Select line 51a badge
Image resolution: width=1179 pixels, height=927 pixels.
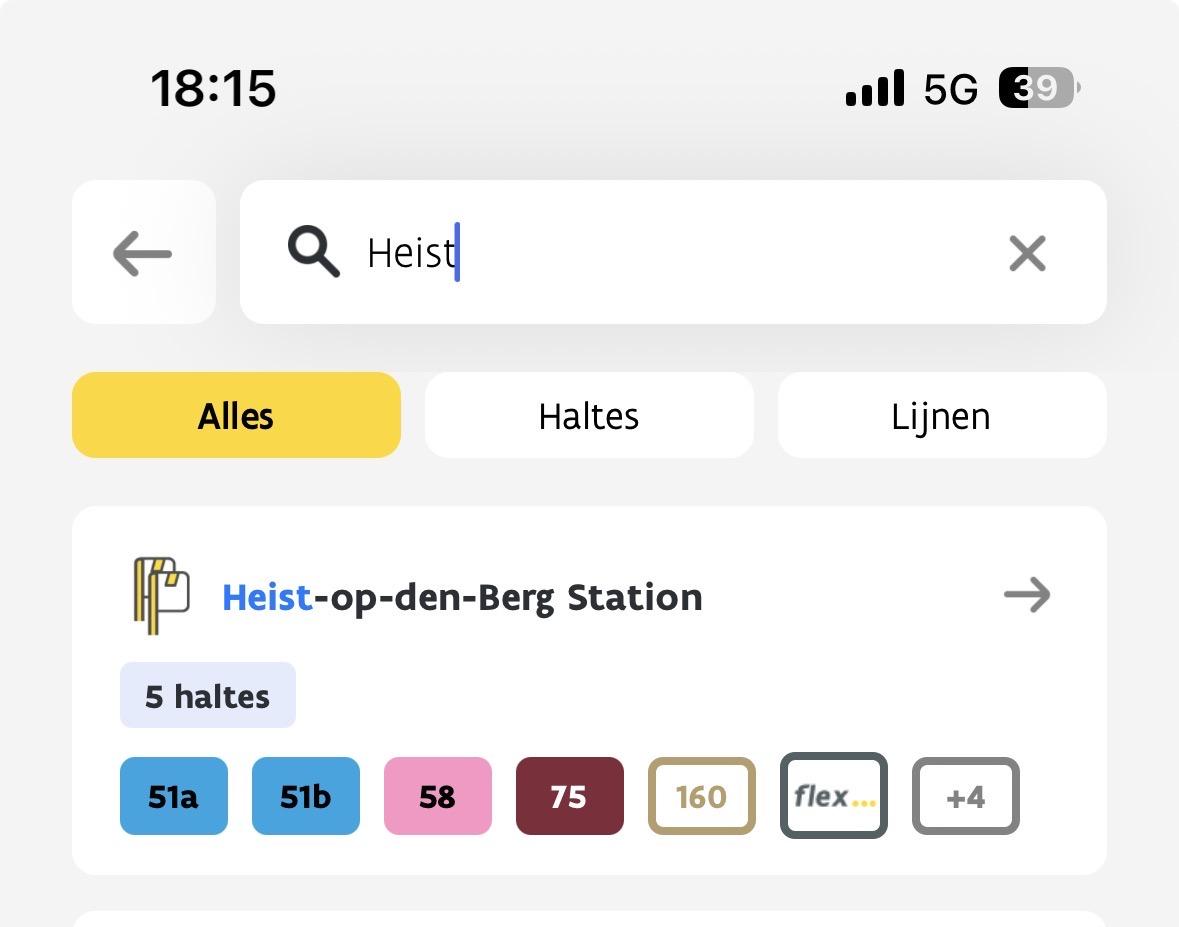click(173, 796)
